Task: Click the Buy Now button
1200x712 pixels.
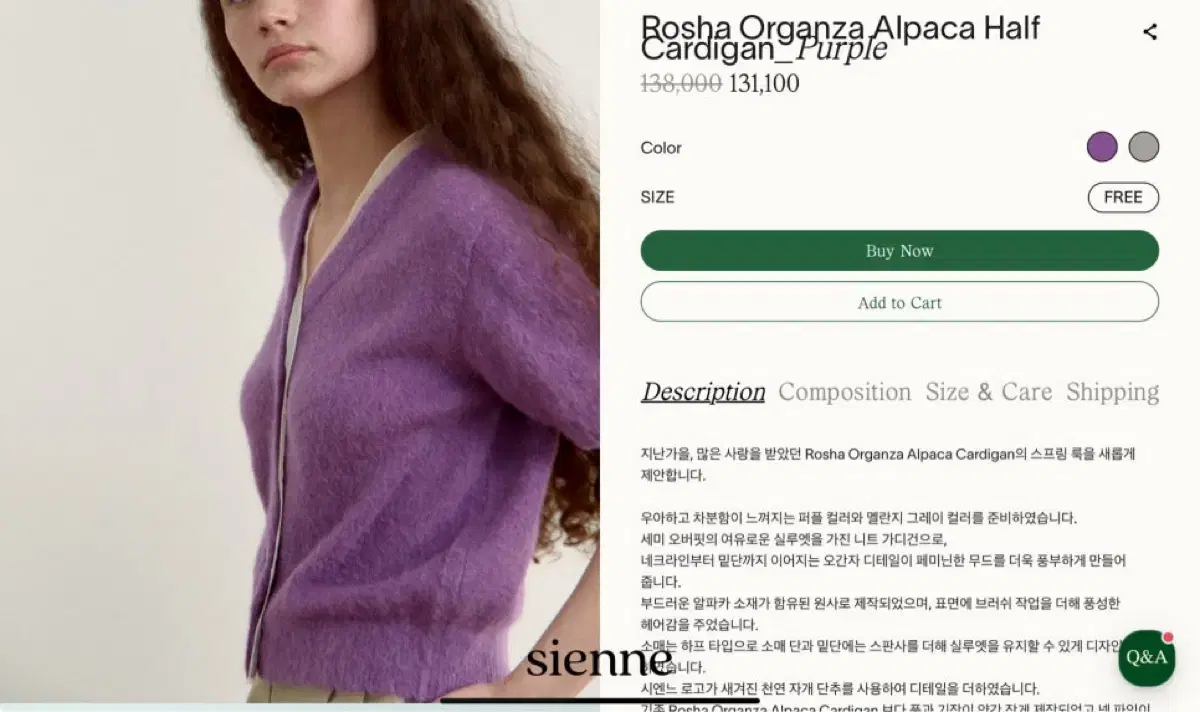Action: click(900, 250)
